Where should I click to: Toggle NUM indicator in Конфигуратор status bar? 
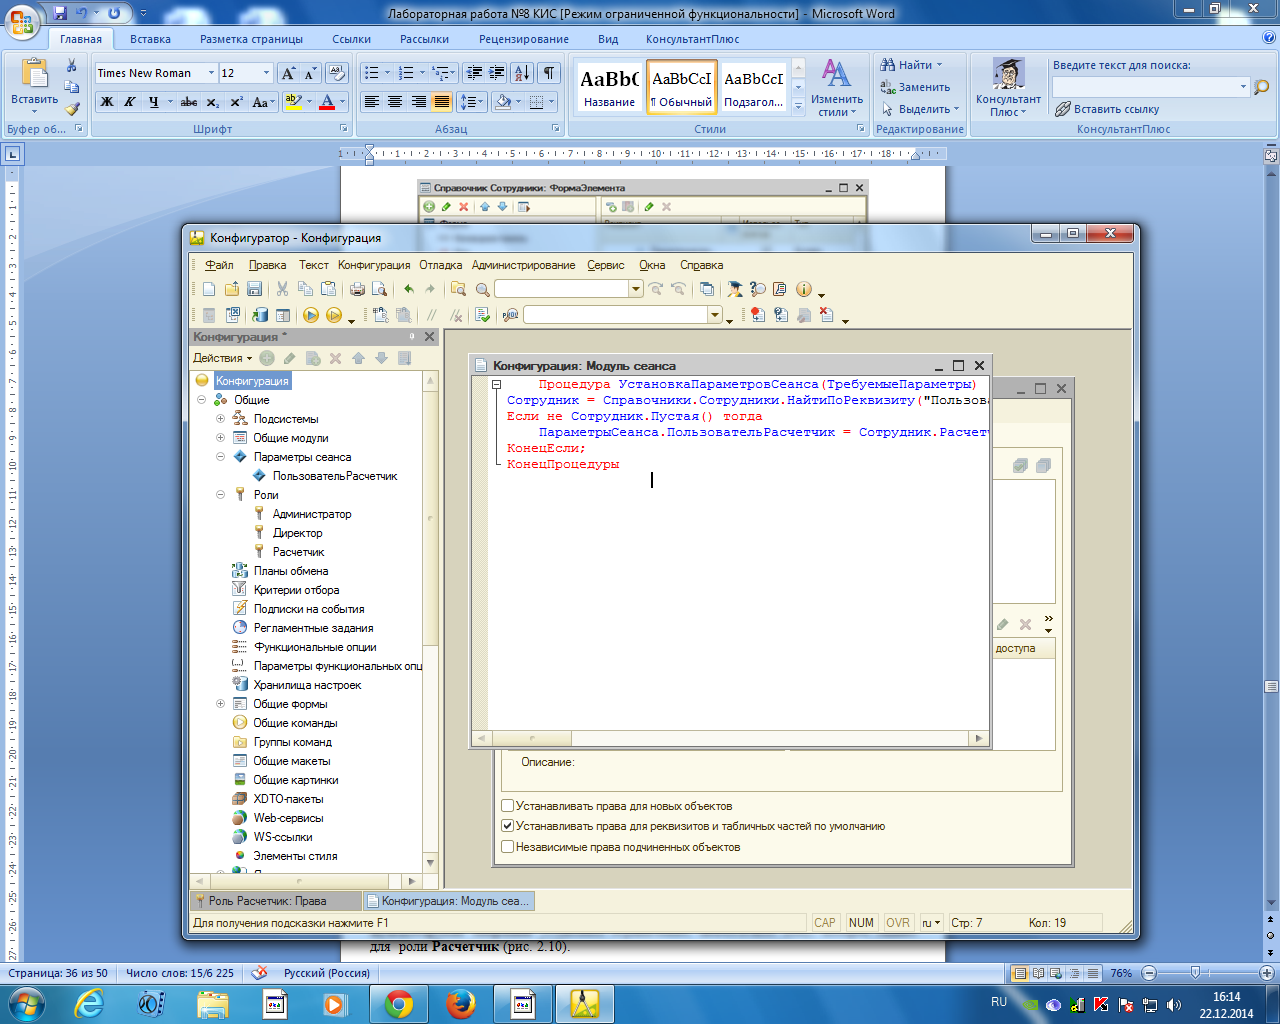pos(861,923)
